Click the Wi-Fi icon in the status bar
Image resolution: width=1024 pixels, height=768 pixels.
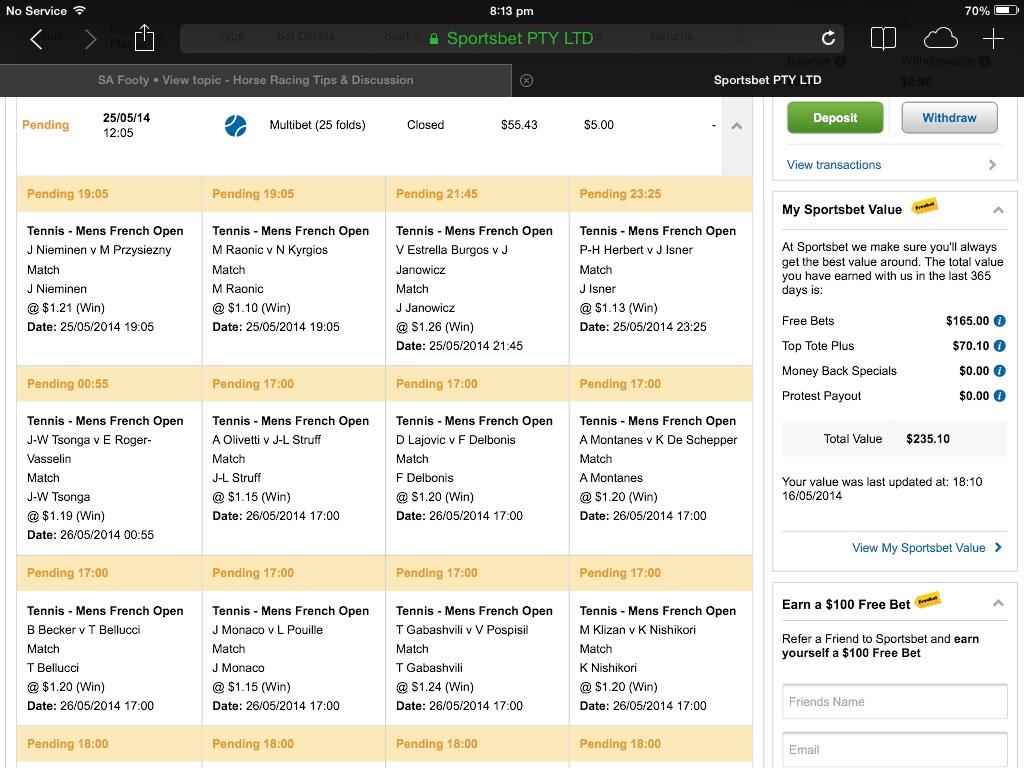click(80, 10)
